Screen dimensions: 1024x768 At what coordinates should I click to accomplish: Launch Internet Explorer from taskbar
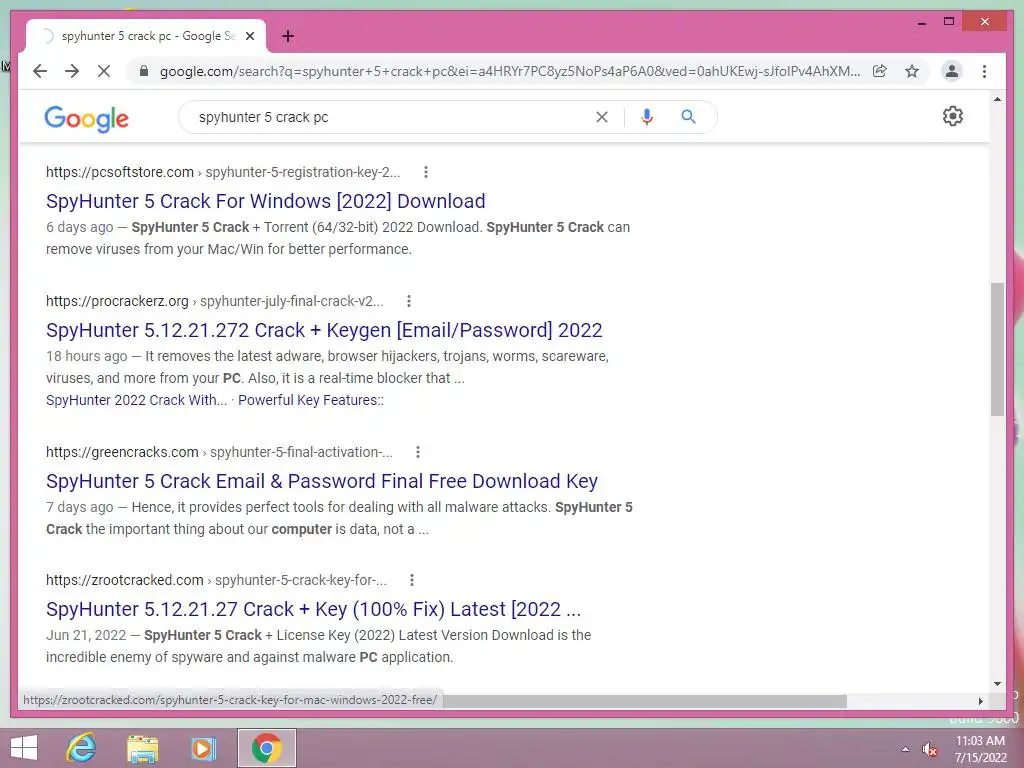(81, 748)
